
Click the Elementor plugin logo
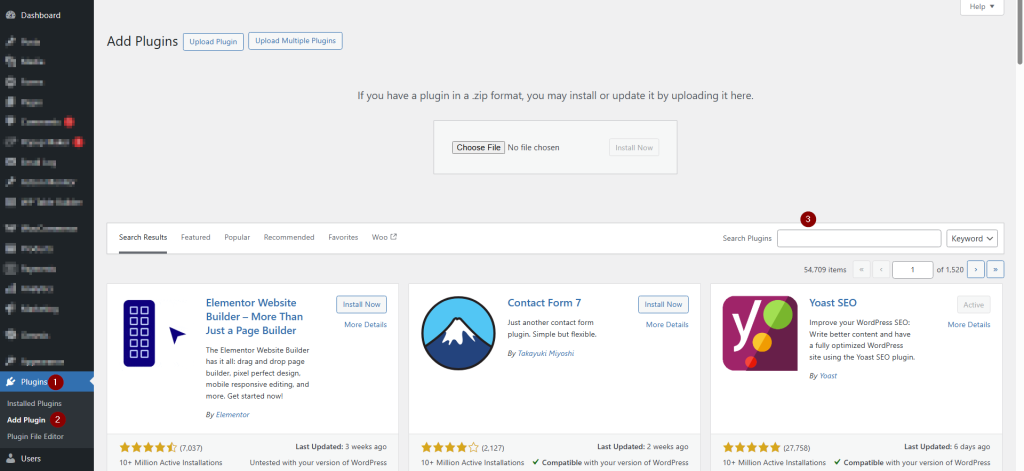(x=155, y=333)
